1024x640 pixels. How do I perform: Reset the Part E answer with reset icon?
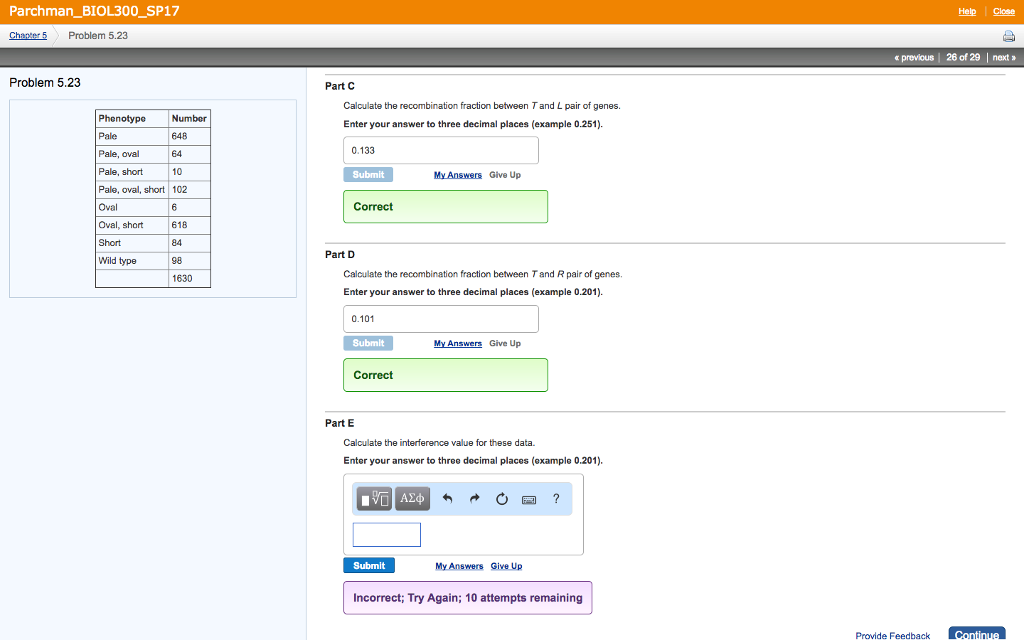click(501, 499)
